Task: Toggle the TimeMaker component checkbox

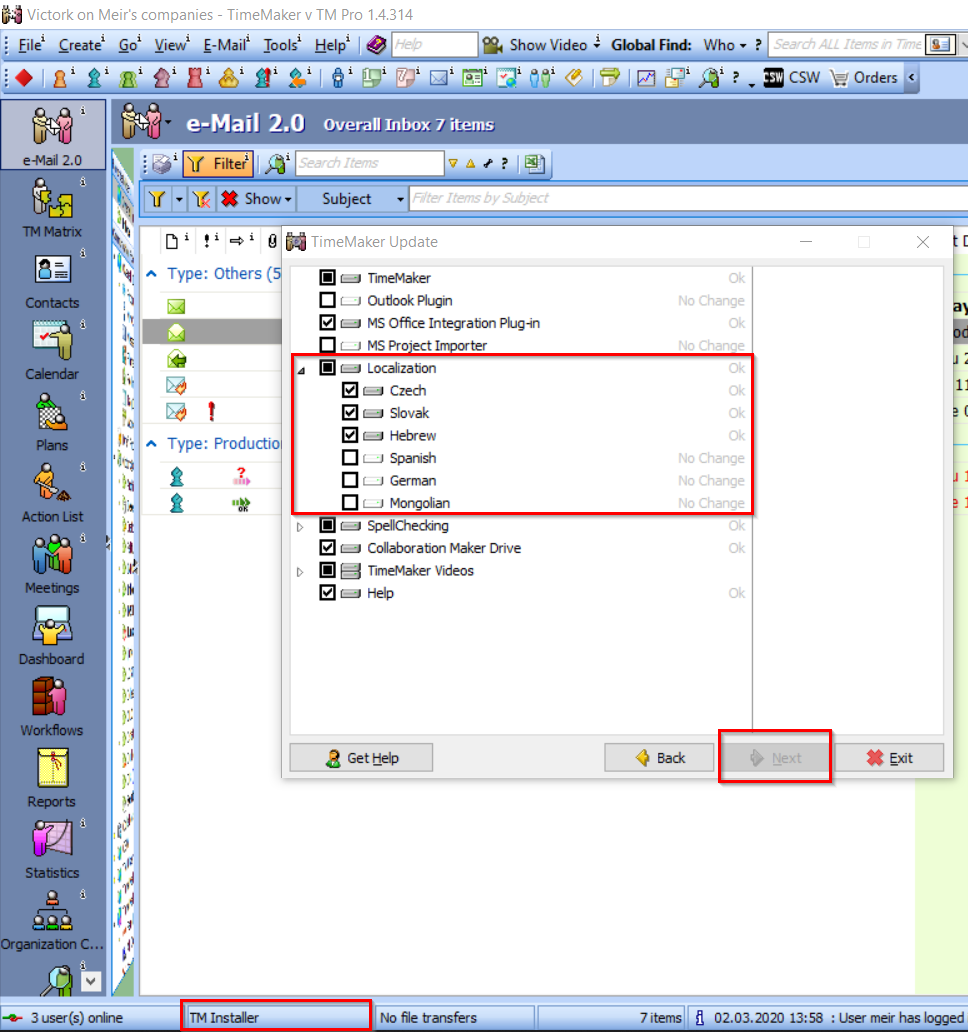Action: point(327,278)
